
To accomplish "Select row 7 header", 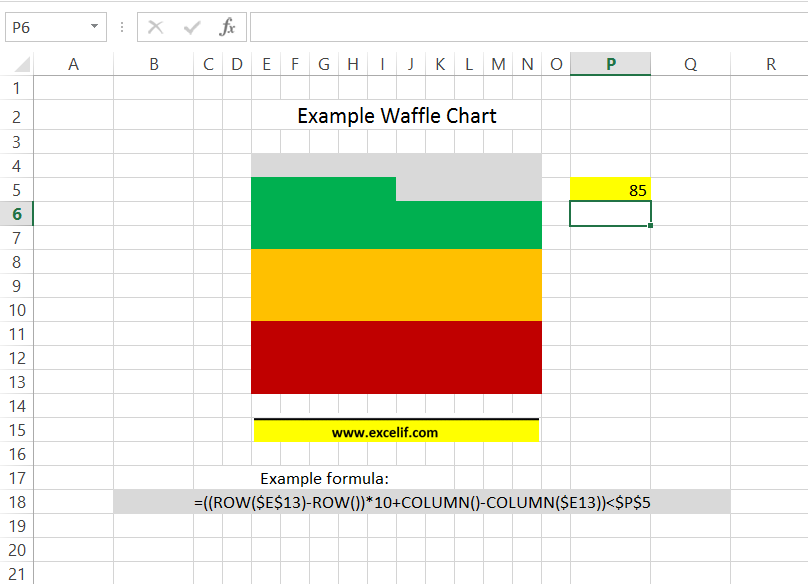I will [x=16, y=238].
